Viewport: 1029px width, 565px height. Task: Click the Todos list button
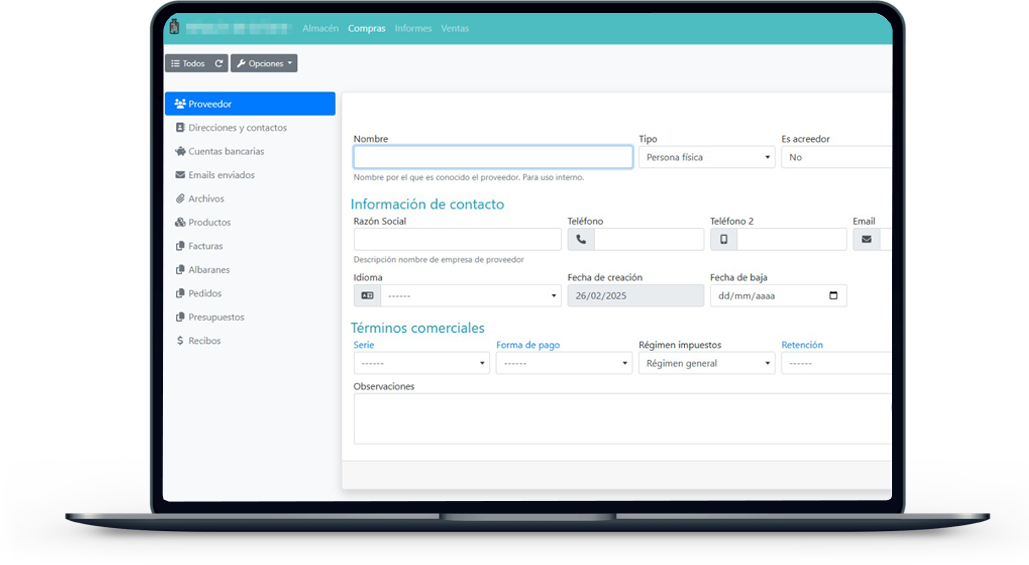tap(188, 63)
